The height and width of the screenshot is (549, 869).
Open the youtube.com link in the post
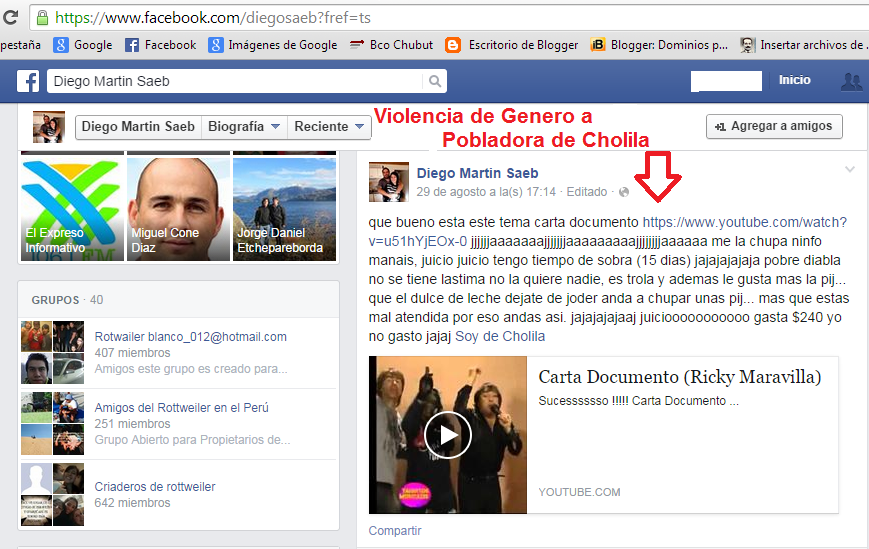744,222
